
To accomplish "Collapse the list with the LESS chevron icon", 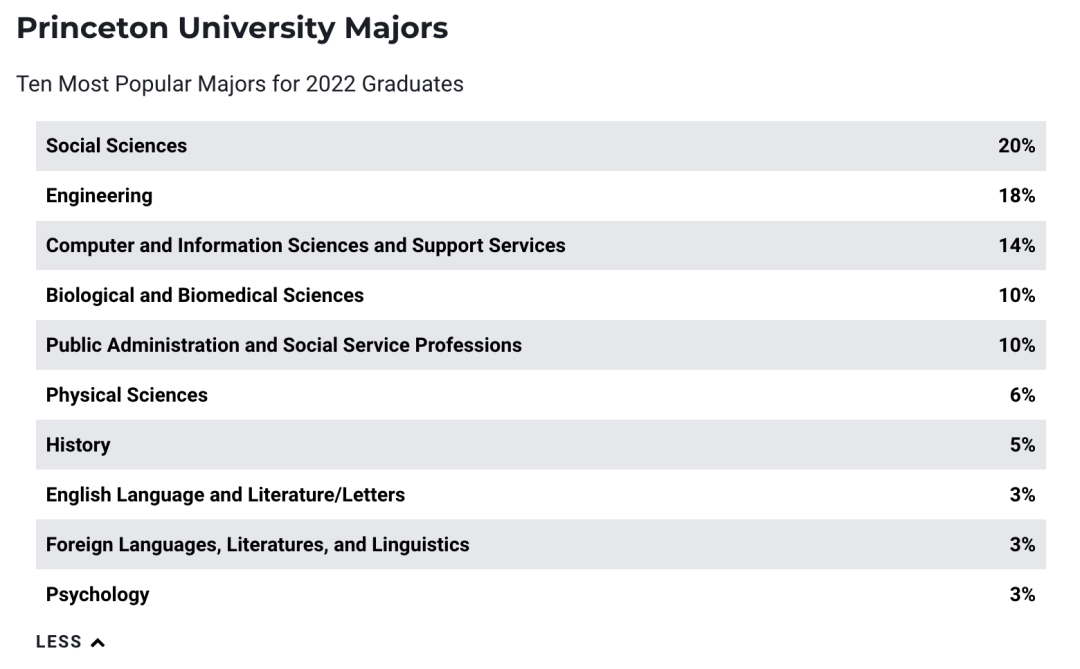I will pyautogui.click(x=98, y=643).
